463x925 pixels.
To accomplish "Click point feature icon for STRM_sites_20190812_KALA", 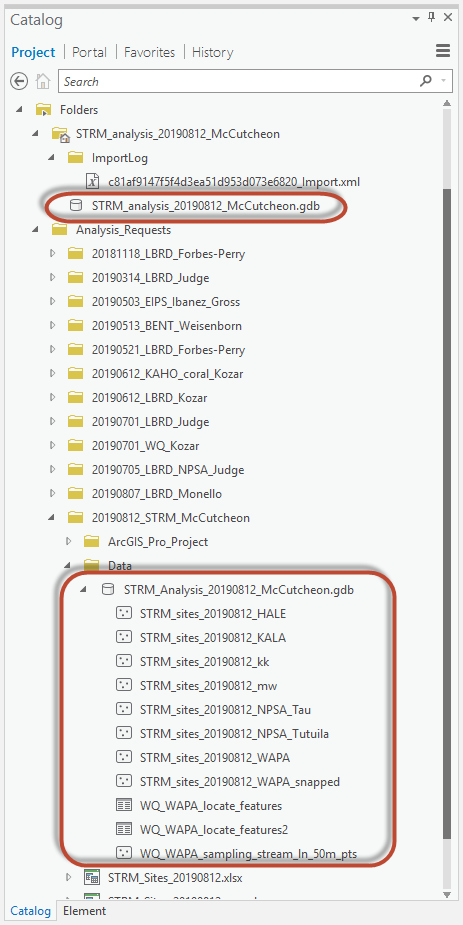I will coord(123,638).
